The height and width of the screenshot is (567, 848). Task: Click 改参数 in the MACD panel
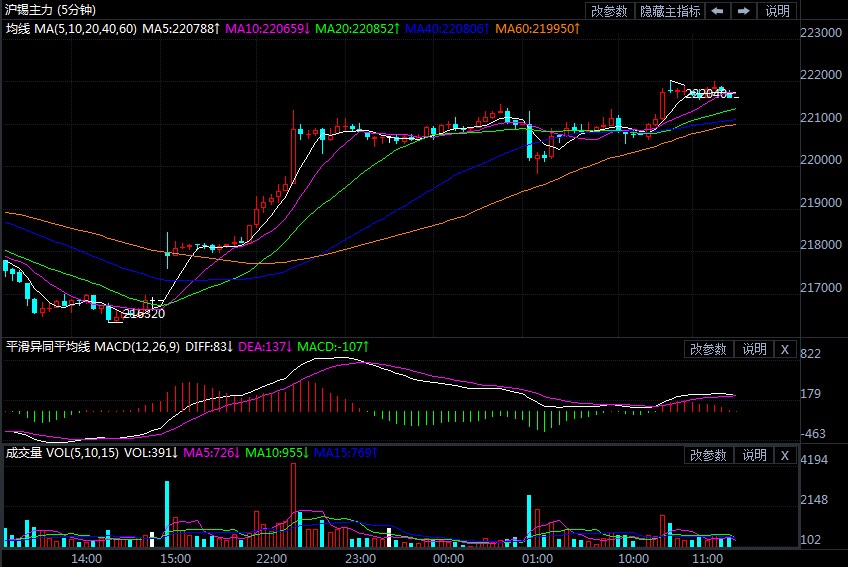[x=708, y=349]
